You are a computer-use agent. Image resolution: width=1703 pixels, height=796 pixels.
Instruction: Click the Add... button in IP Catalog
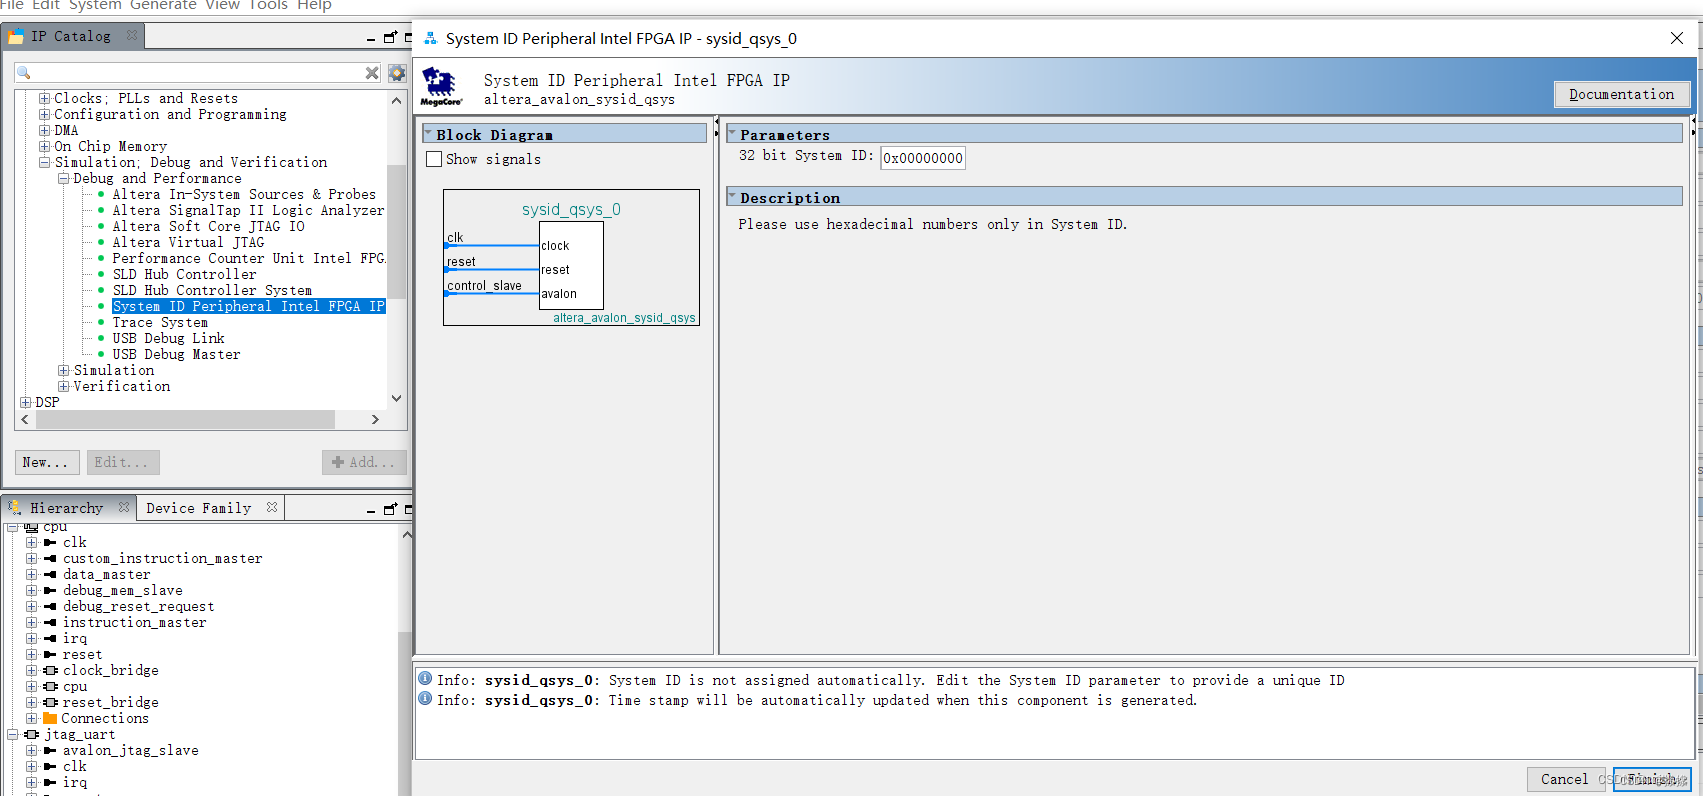click(364, 462)
